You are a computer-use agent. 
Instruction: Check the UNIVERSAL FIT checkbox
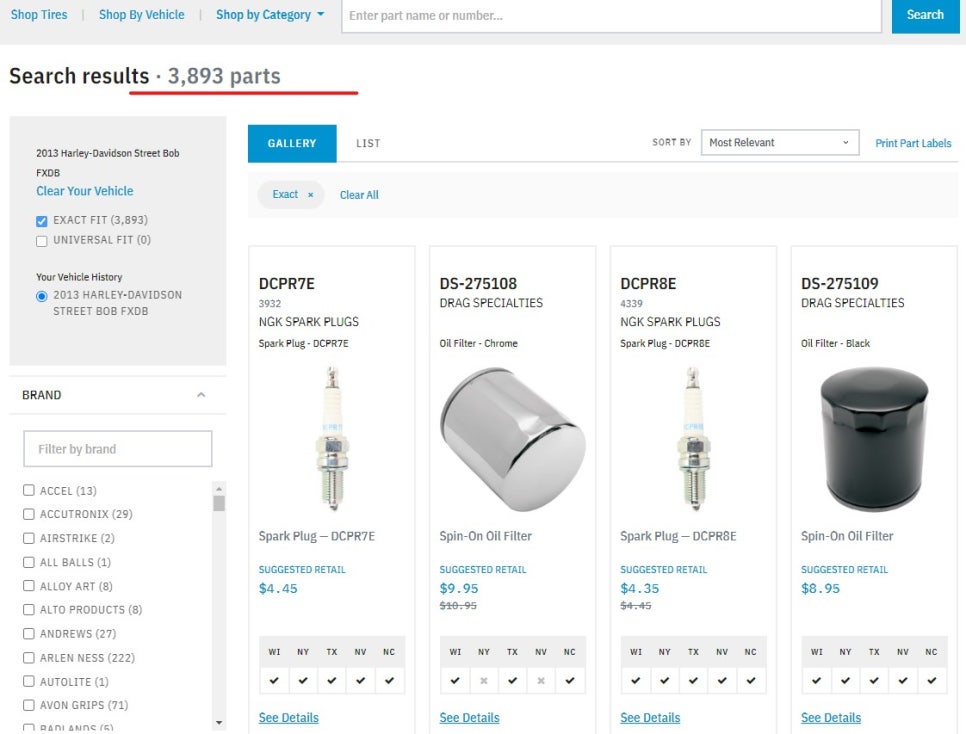click(x=41, y=240)
